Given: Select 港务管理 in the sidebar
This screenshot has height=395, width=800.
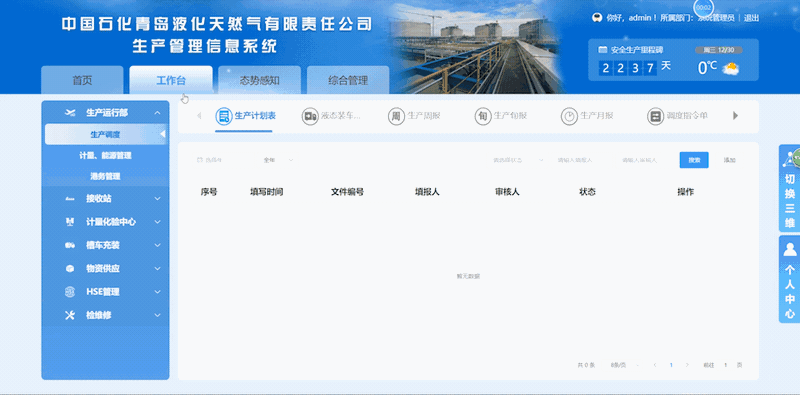Looking at the screenshot, I should point(105,177).
